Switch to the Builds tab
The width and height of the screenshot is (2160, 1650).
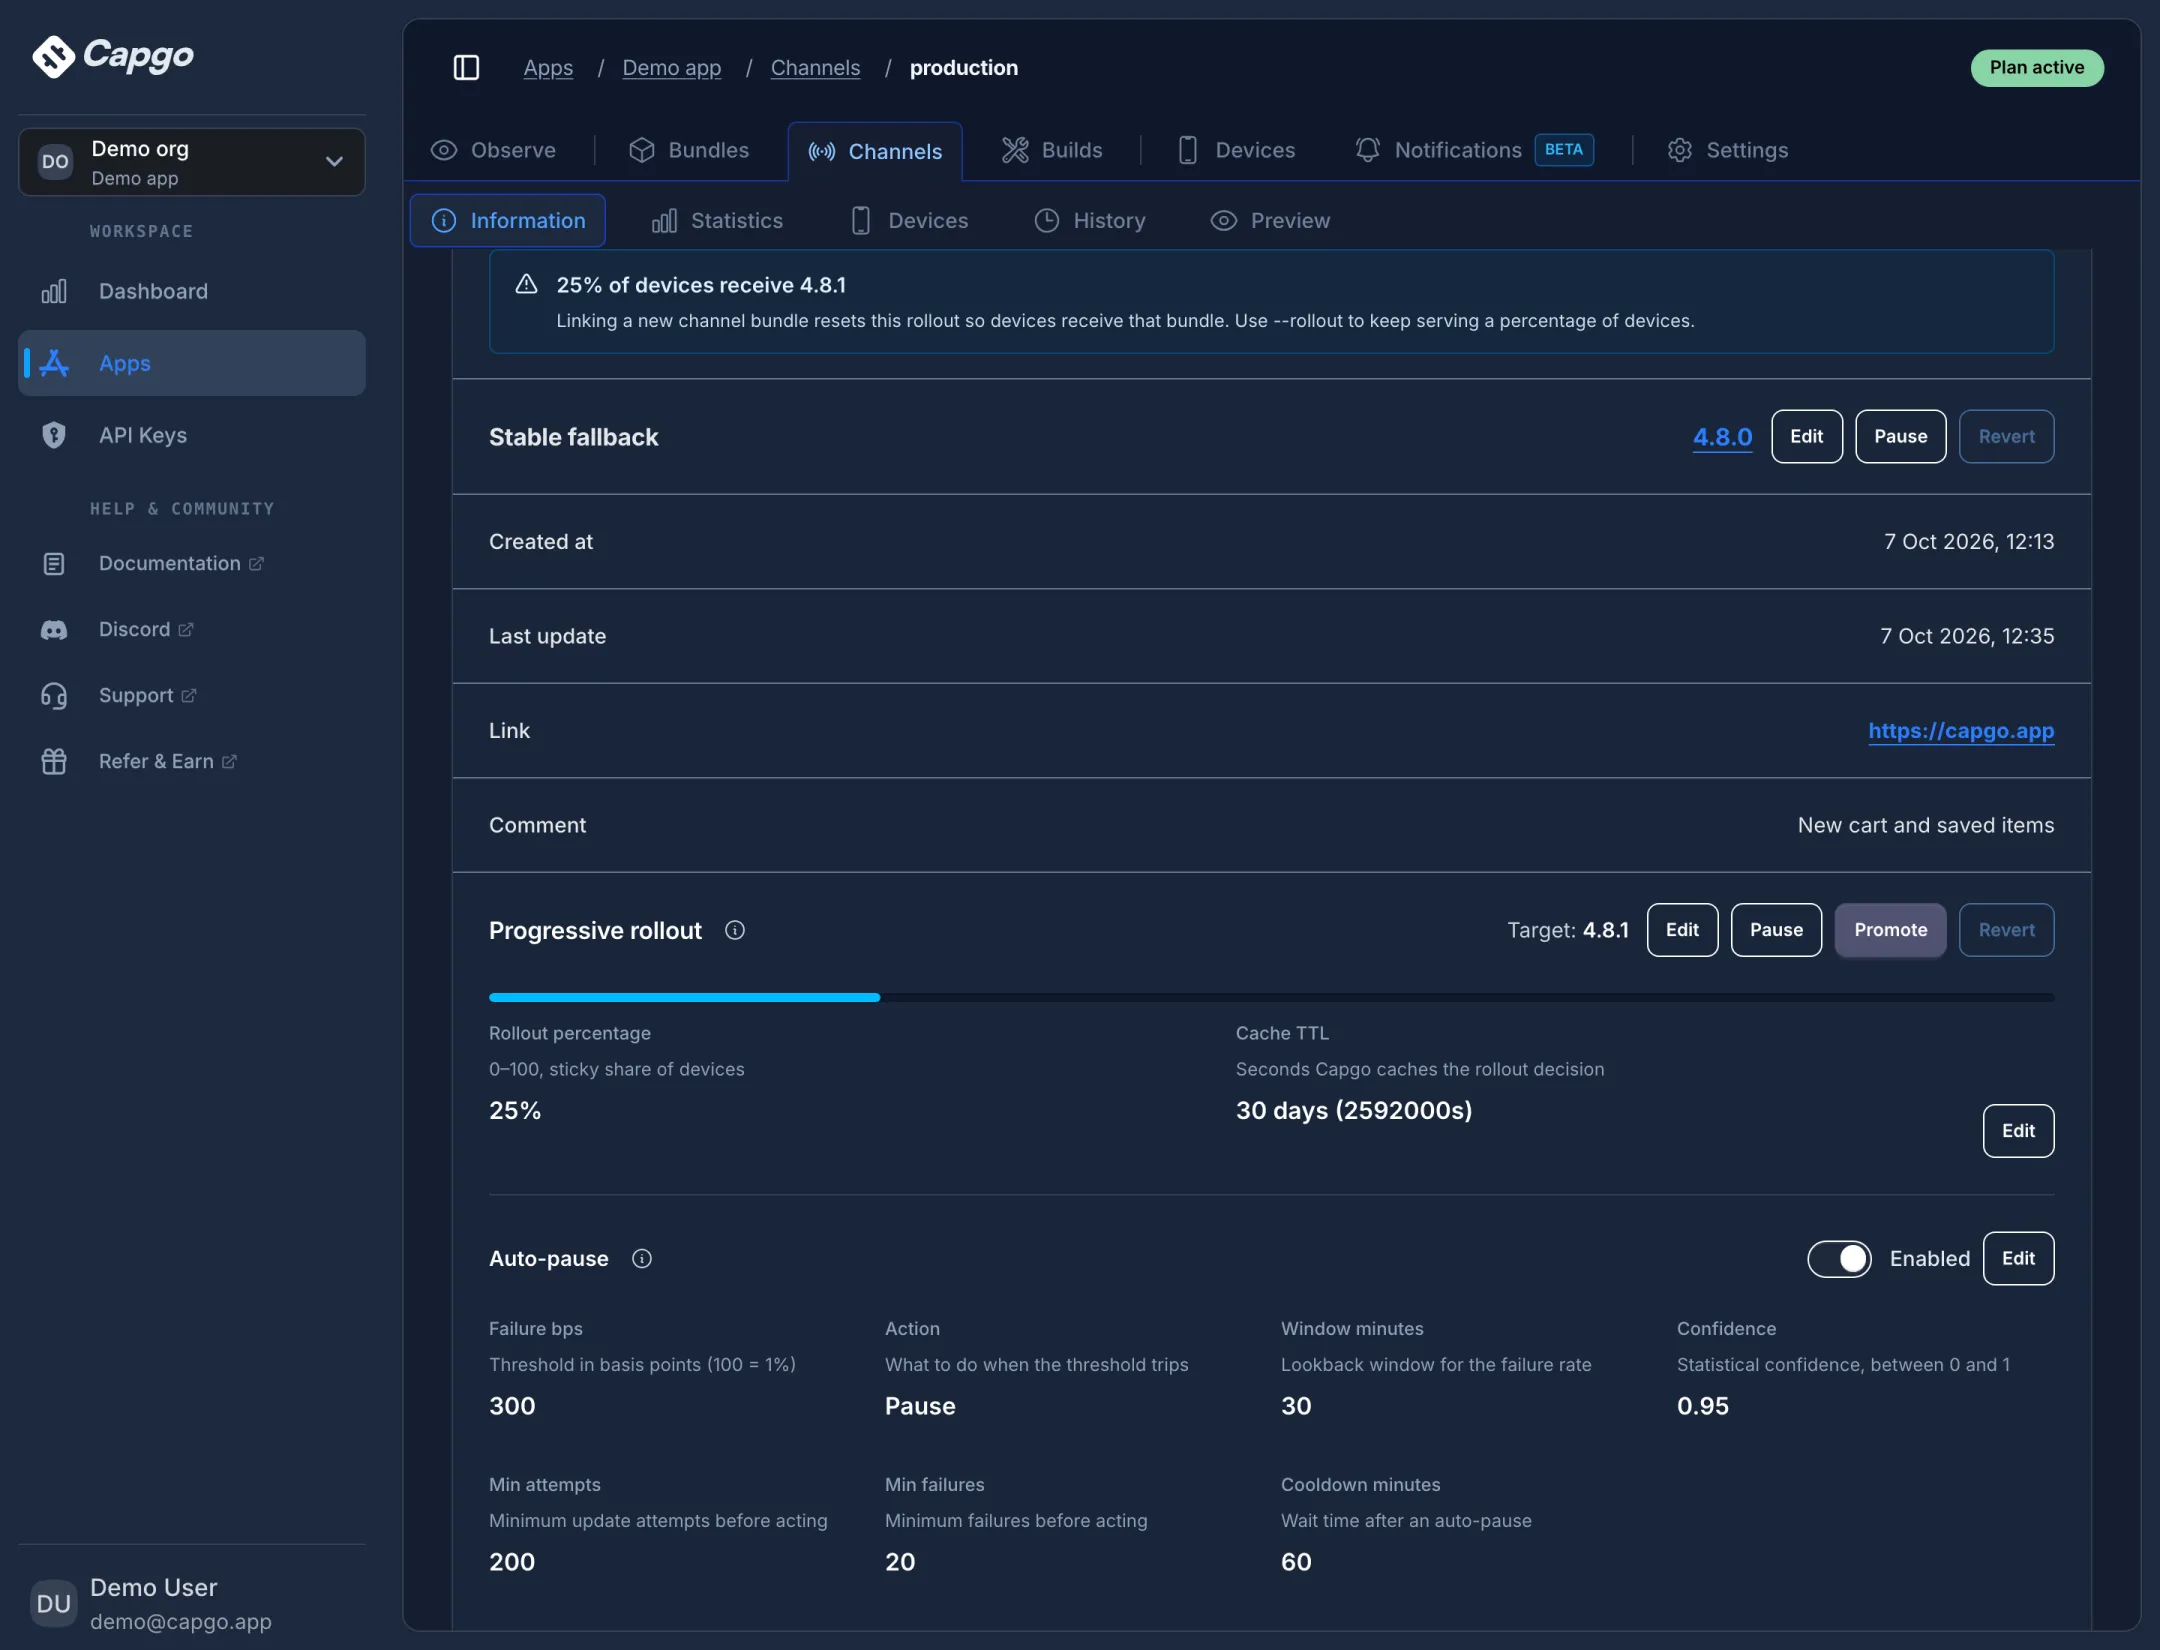click(1052, 150)
